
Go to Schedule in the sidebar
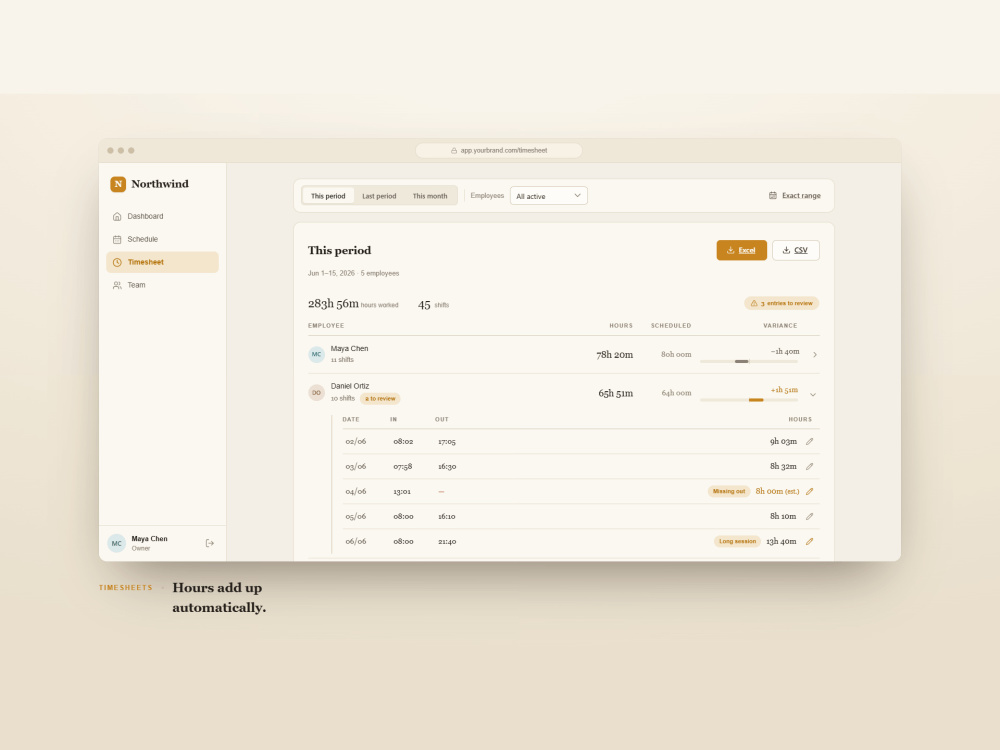pyautogui.click(x=162, y=239)
